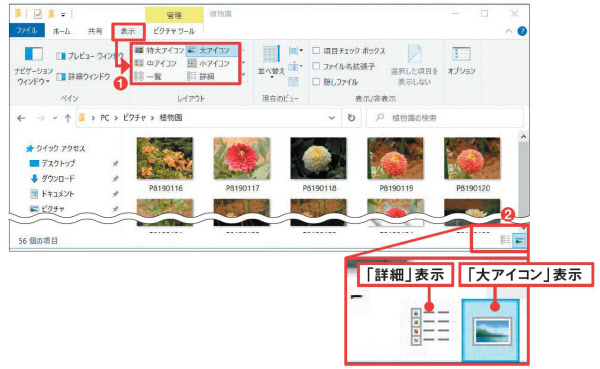
Task: Switch to details view in status bar
Action: pyautogui.click(x=505, y=240)
